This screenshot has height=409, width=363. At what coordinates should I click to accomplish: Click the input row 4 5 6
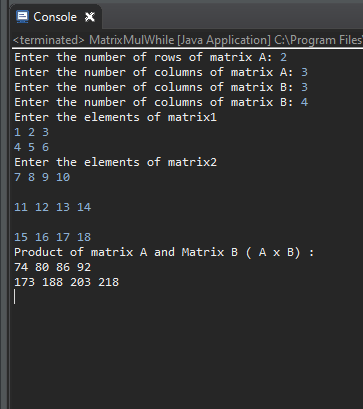31,147
